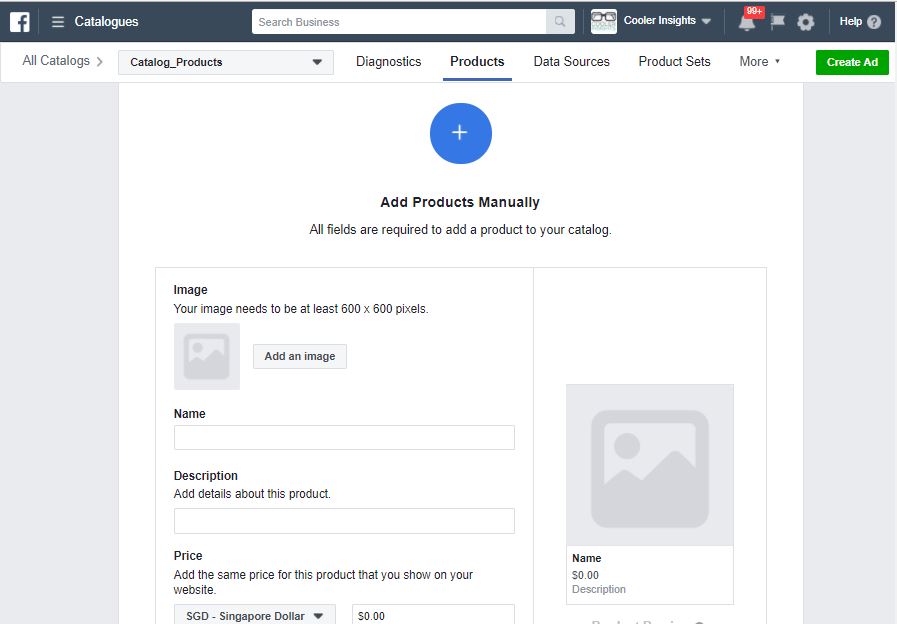Click the green Create Ad button
This screenshot has width=897, height=624.
click(852, 62)
